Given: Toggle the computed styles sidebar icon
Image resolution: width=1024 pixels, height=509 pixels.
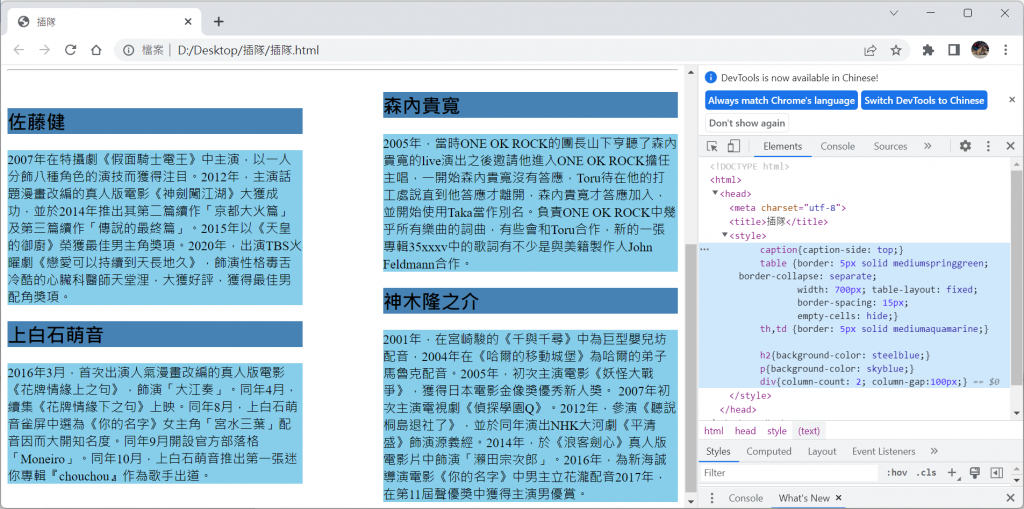Looking at the screenshot, I should (x=997, y=472).
